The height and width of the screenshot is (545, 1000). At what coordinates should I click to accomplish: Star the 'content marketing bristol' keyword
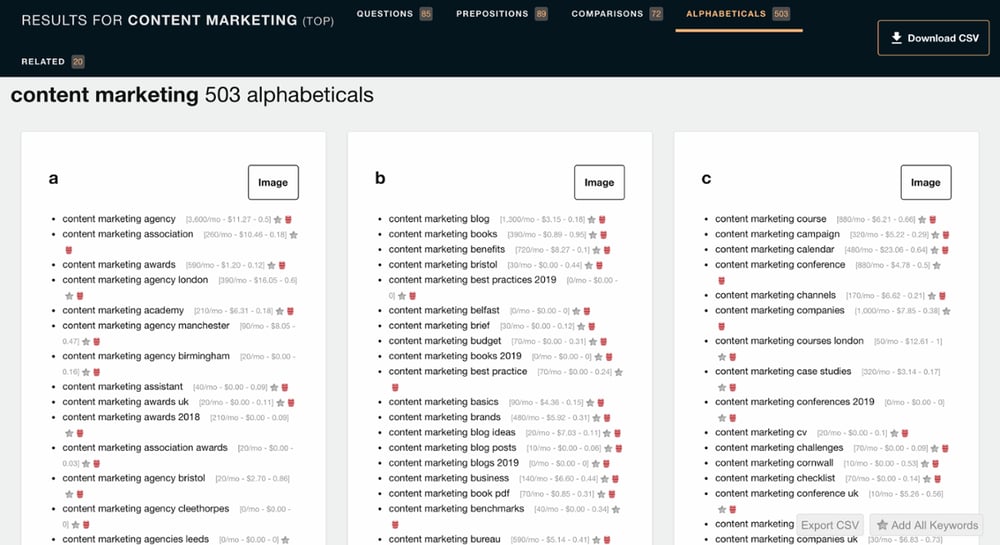pyautogui.click(x=589, y=265)
